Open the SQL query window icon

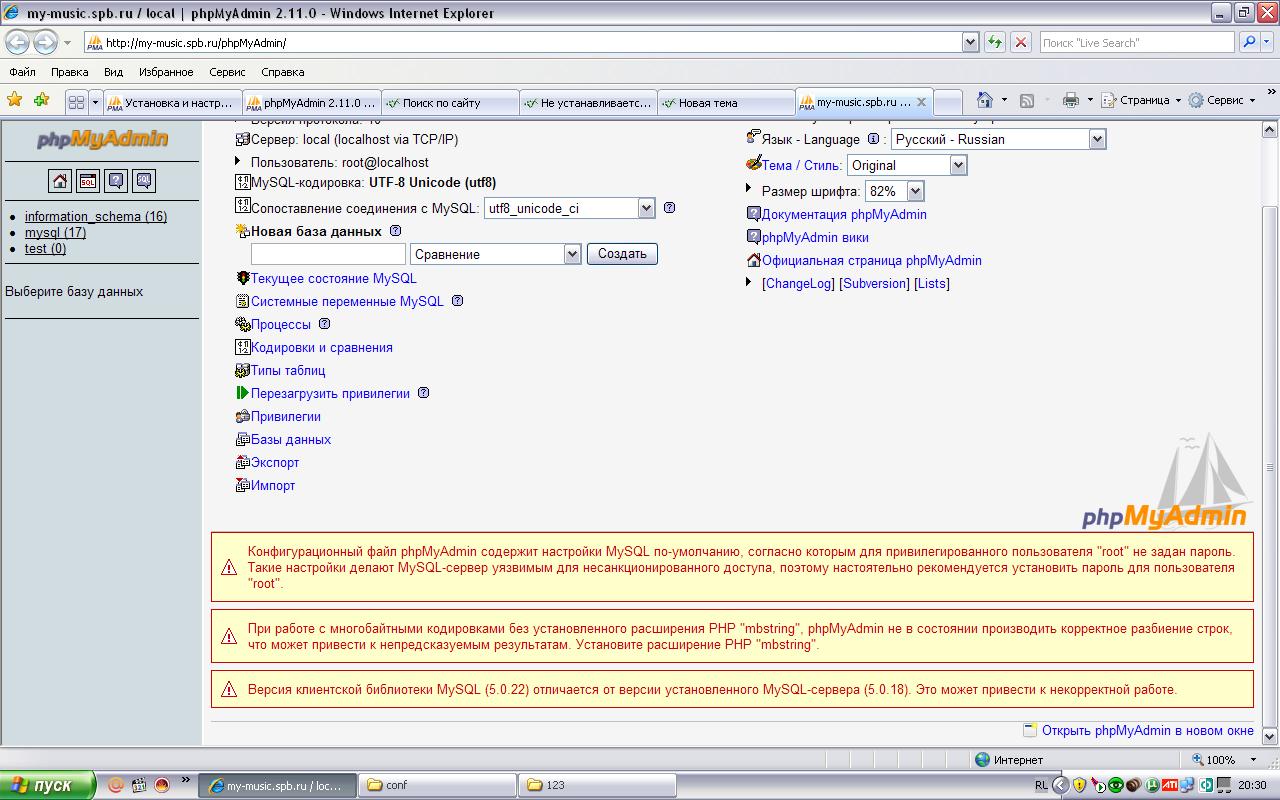point(88,181)
